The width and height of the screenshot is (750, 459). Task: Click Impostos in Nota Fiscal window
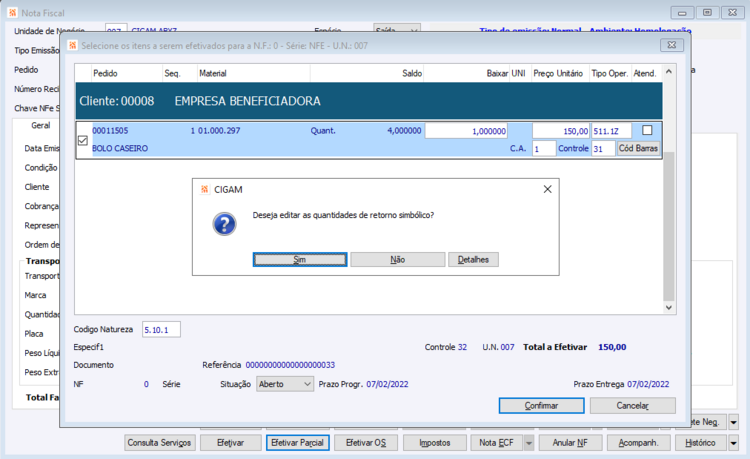pyautogui.click(x=435, y=443)
